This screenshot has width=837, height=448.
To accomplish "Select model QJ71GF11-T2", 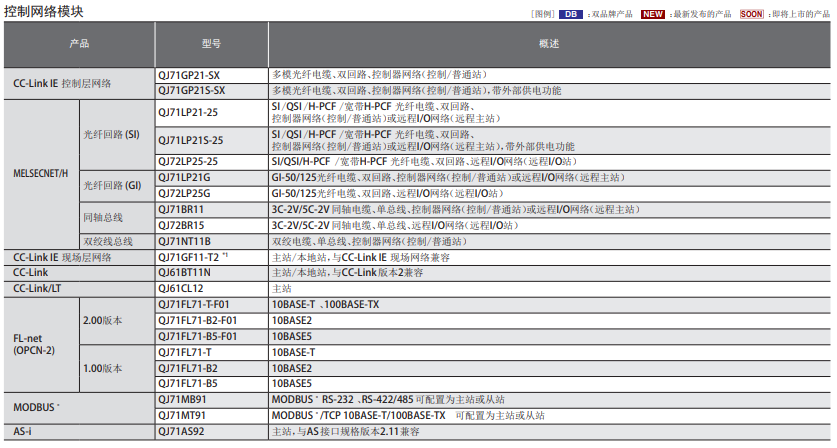I will pyautogui.click(x=188, y=257).
